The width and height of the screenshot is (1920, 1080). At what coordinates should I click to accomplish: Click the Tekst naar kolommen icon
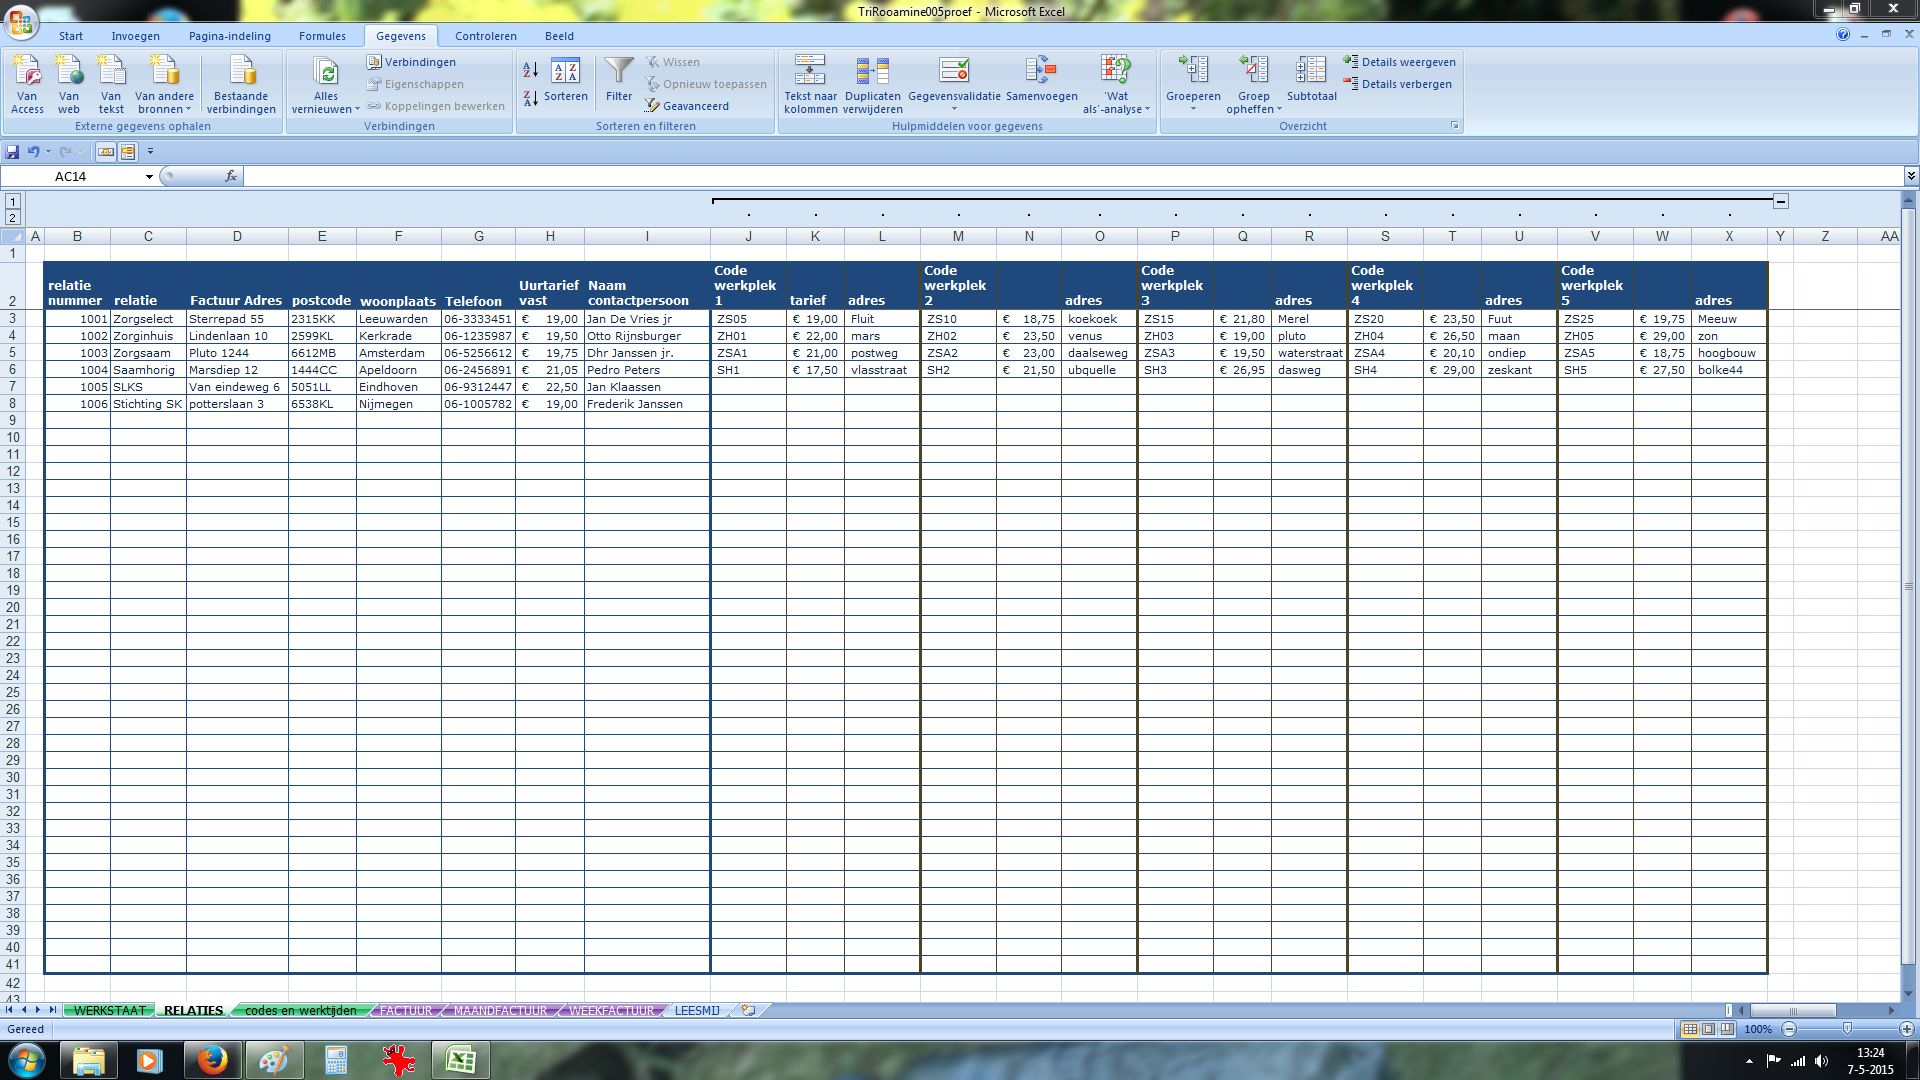coord(810,72)
